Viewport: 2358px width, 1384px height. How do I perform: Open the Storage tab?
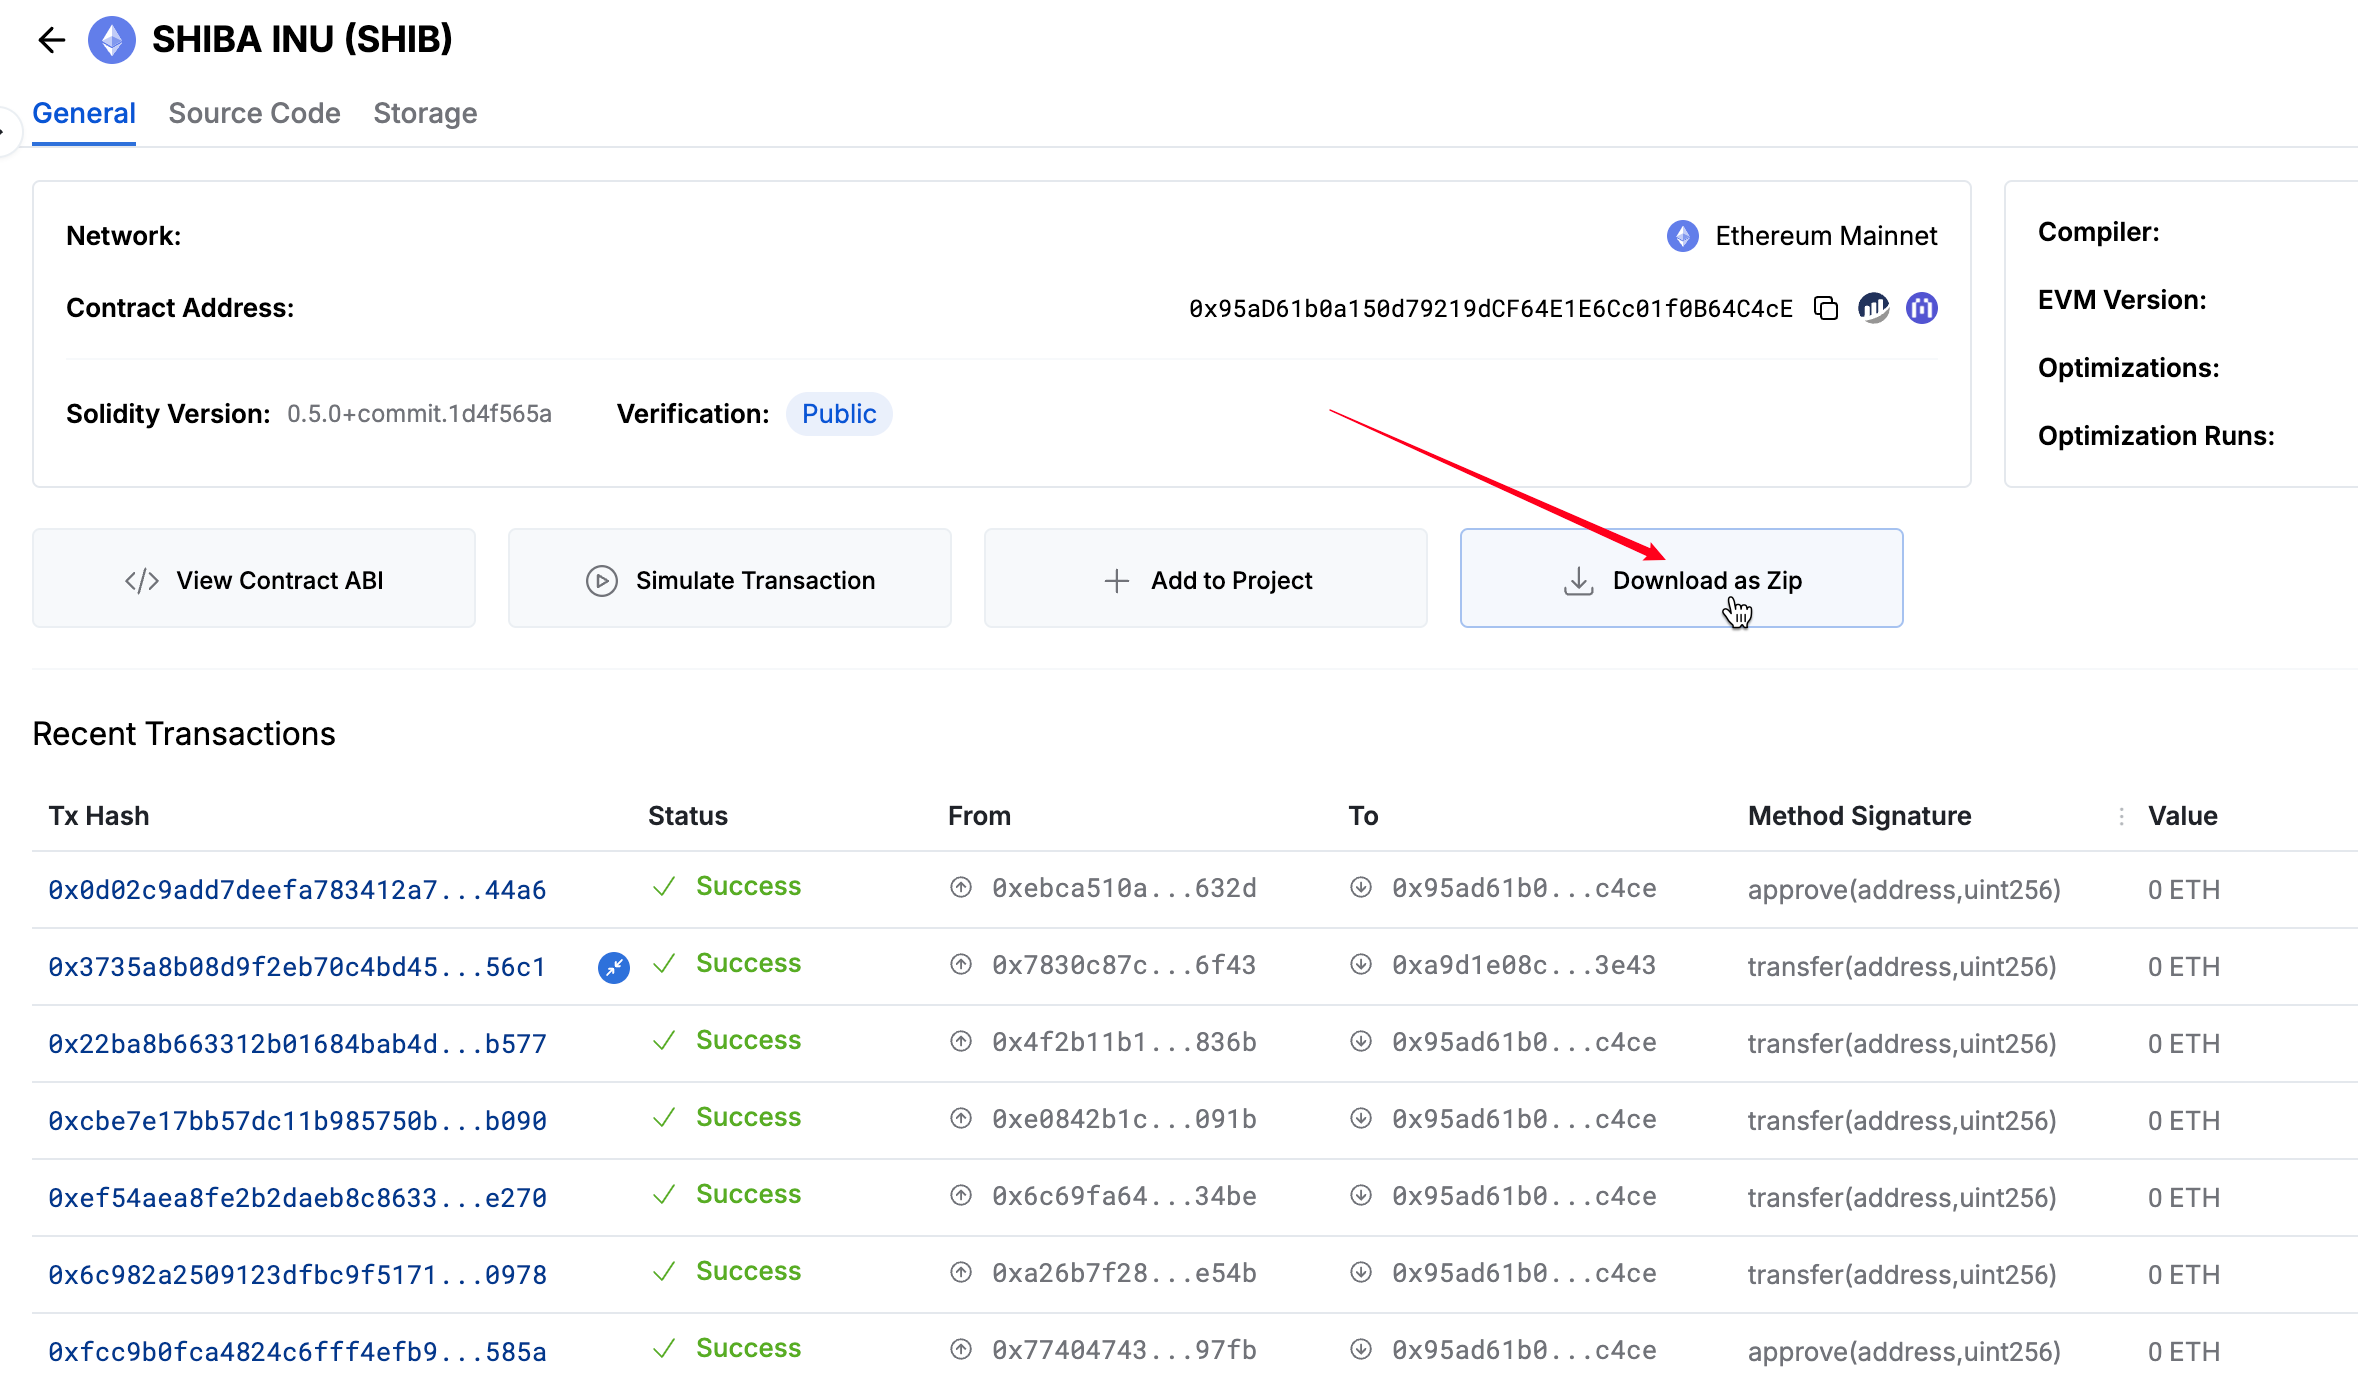coord(425,113)
